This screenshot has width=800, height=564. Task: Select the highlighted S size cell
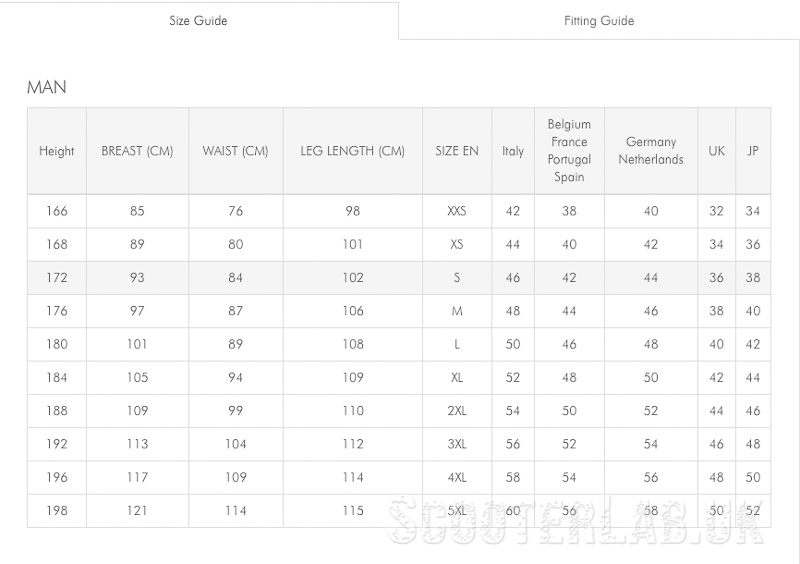tap(457, 278)
